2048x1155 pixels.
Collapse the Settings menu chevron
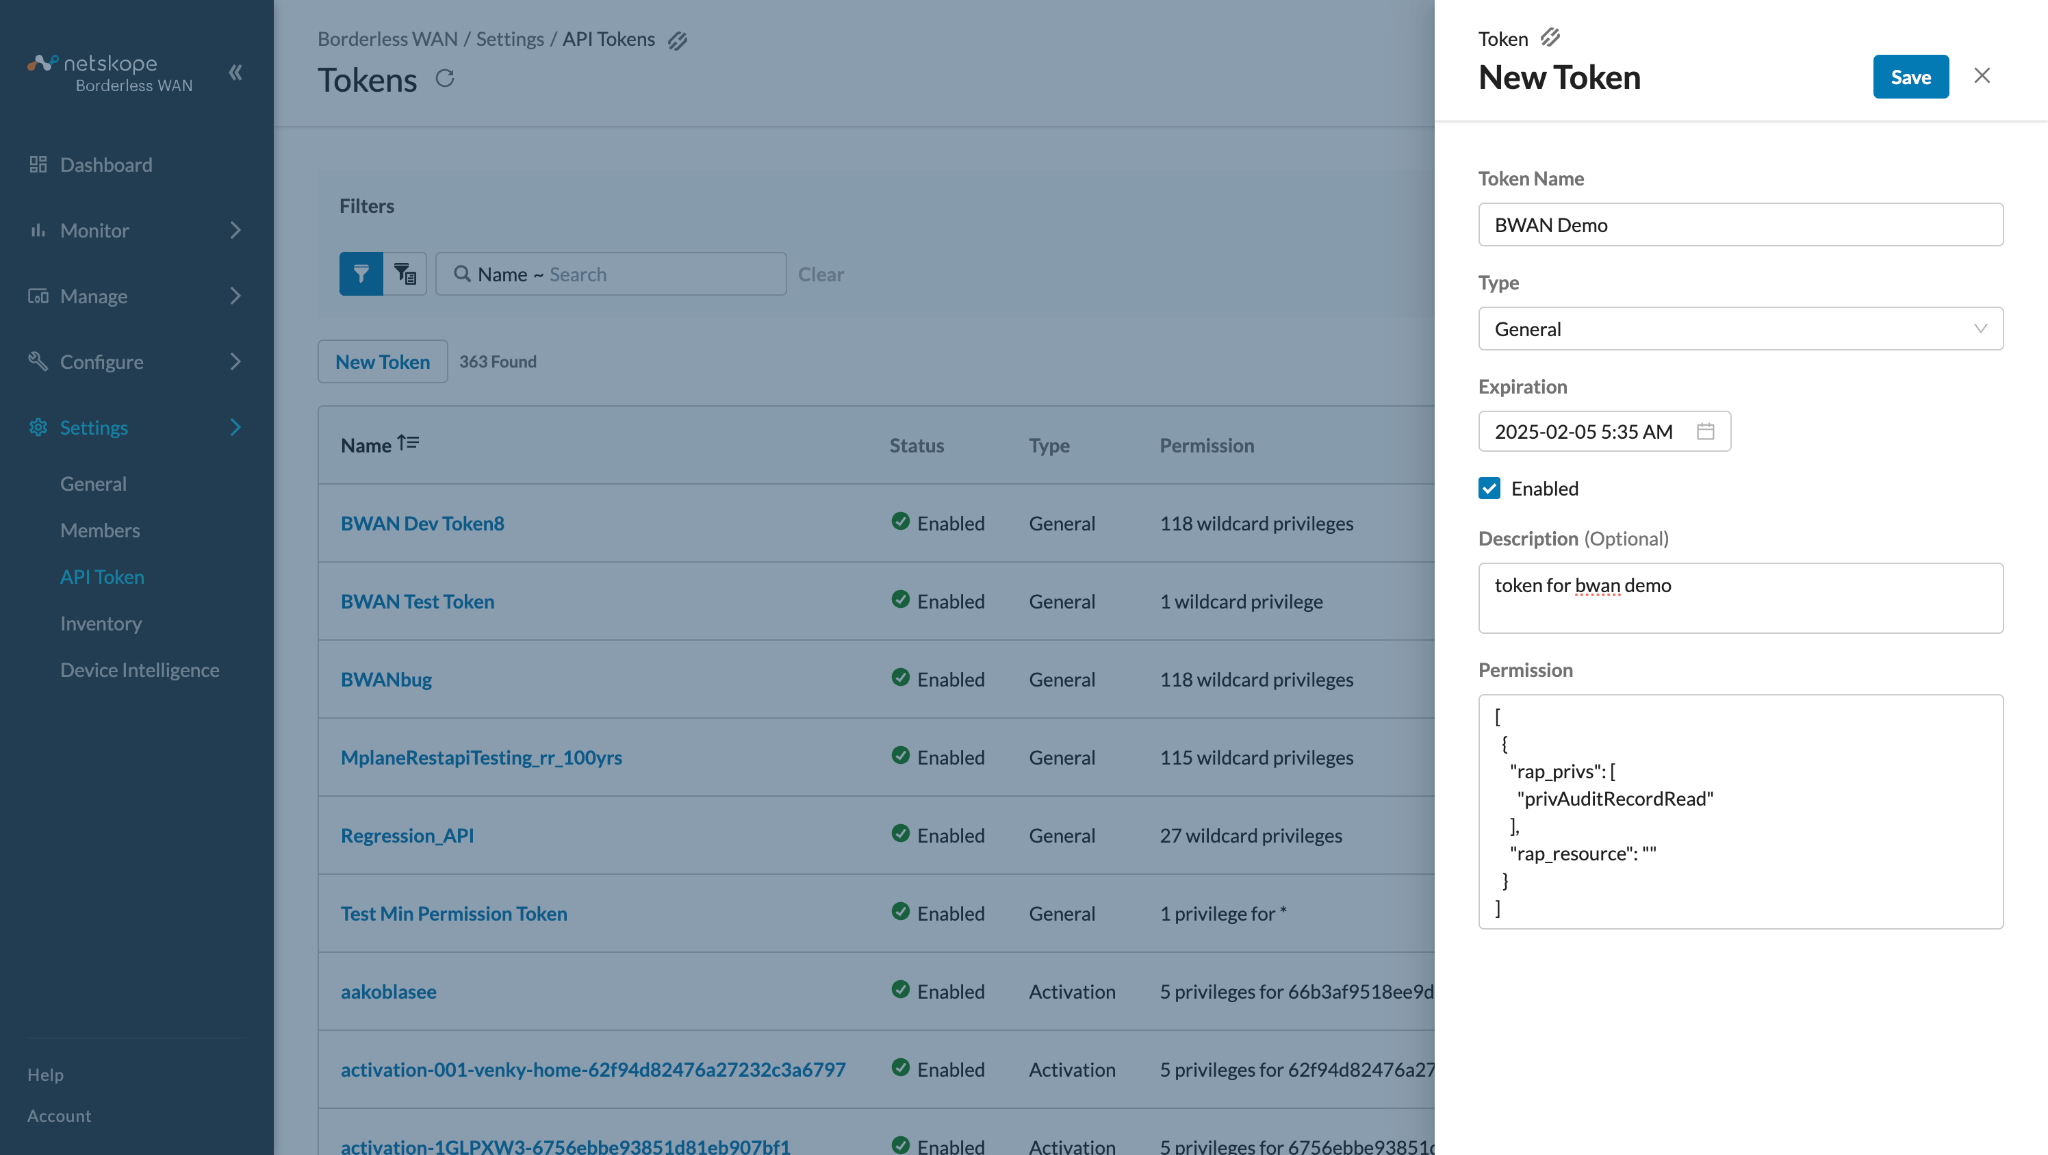[x=236, y=427]
